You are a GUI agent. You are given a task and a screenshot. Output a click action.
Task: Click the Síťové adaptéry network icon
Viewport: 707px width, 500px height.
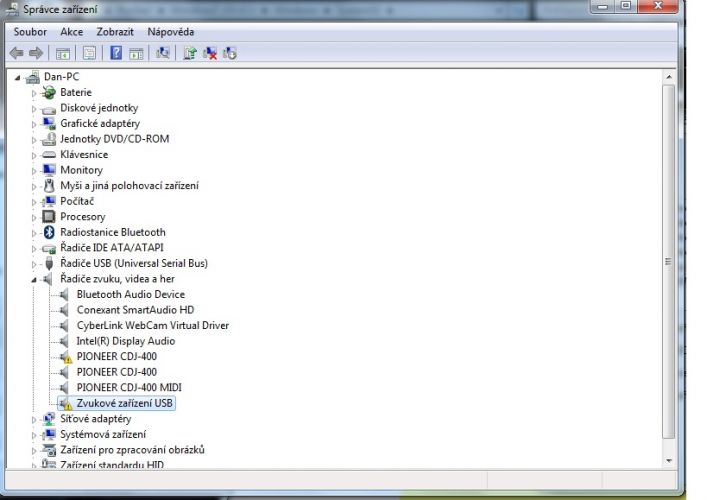coord(49,419)
